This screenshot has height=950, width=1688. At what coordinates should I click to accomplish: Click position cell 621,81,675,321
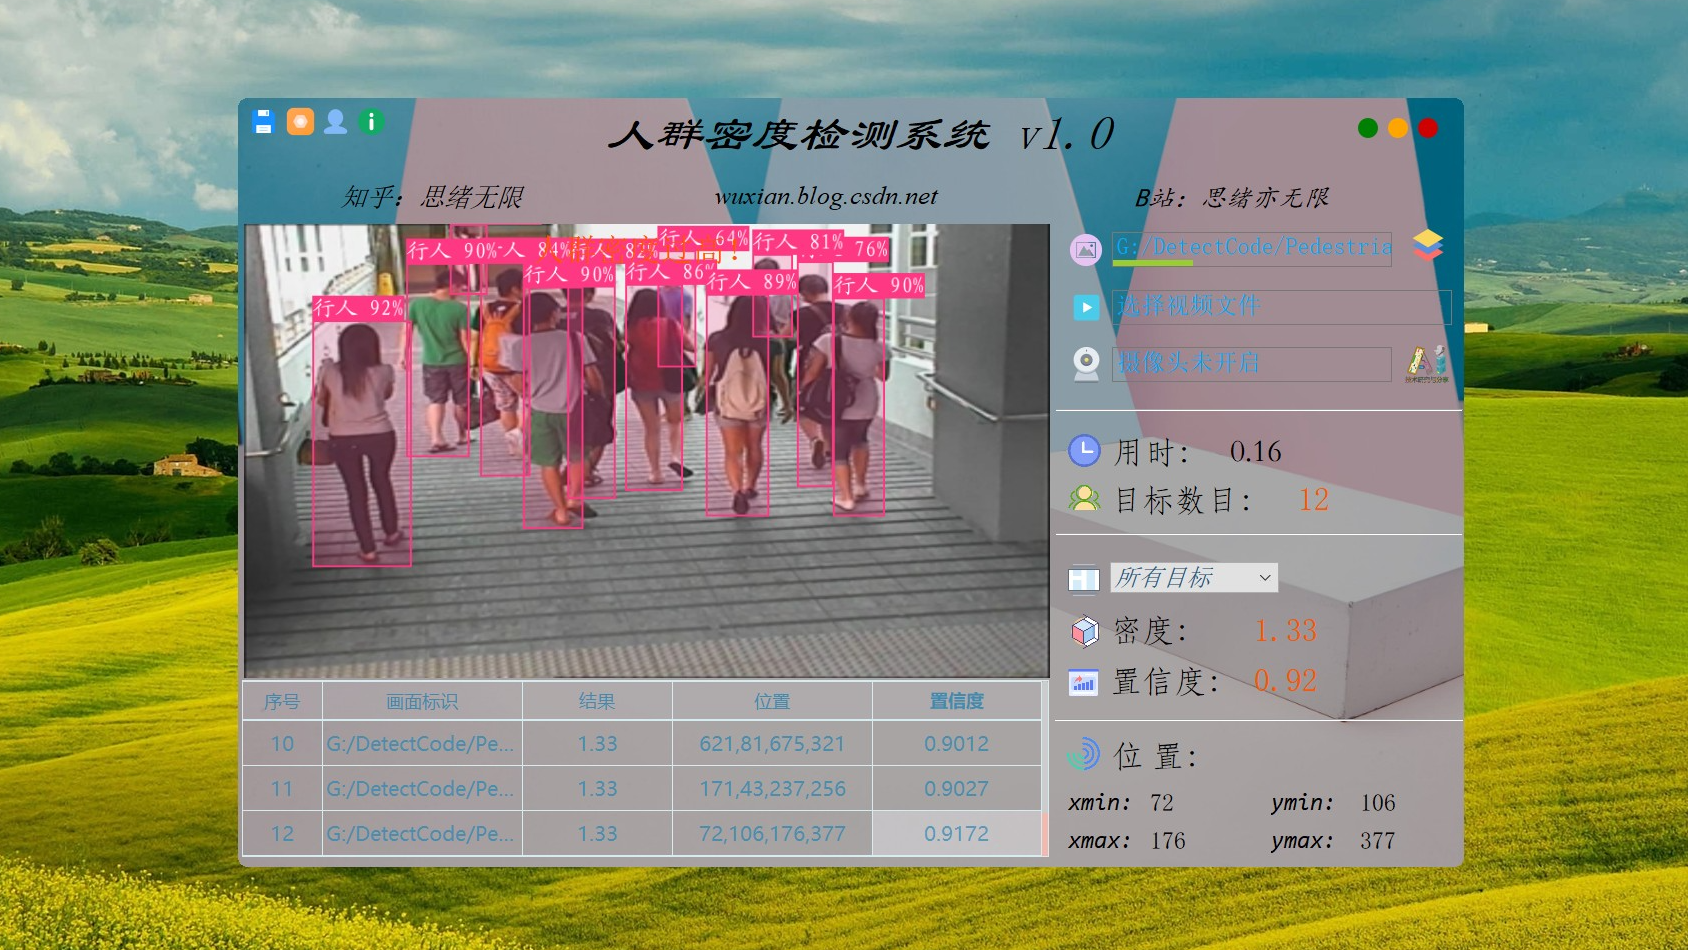[x=772, y=744]
